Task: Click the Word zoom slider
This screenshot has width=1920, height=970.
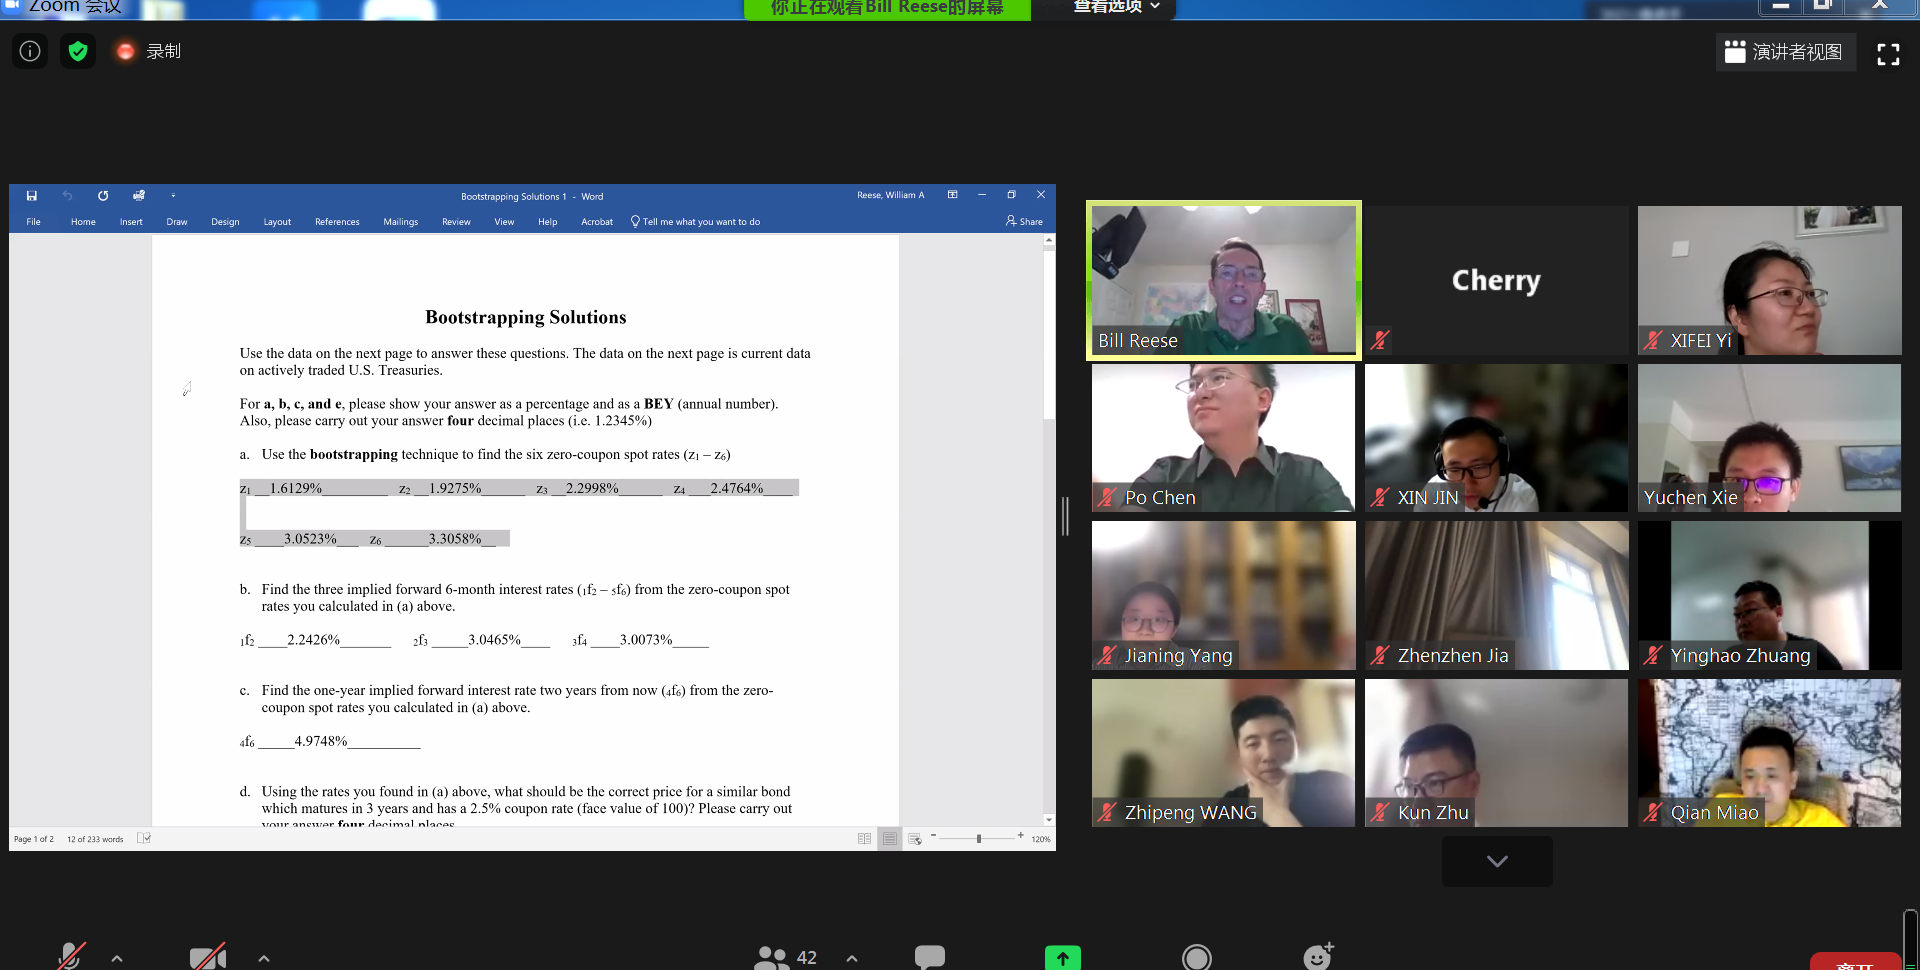Action: tap(978, 838)
